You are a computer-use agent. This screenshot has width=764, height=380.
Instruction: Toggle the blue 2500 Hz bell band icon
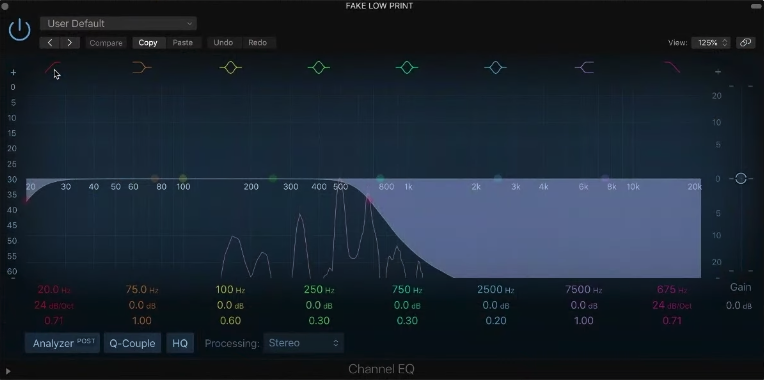[x=496, y=68]
